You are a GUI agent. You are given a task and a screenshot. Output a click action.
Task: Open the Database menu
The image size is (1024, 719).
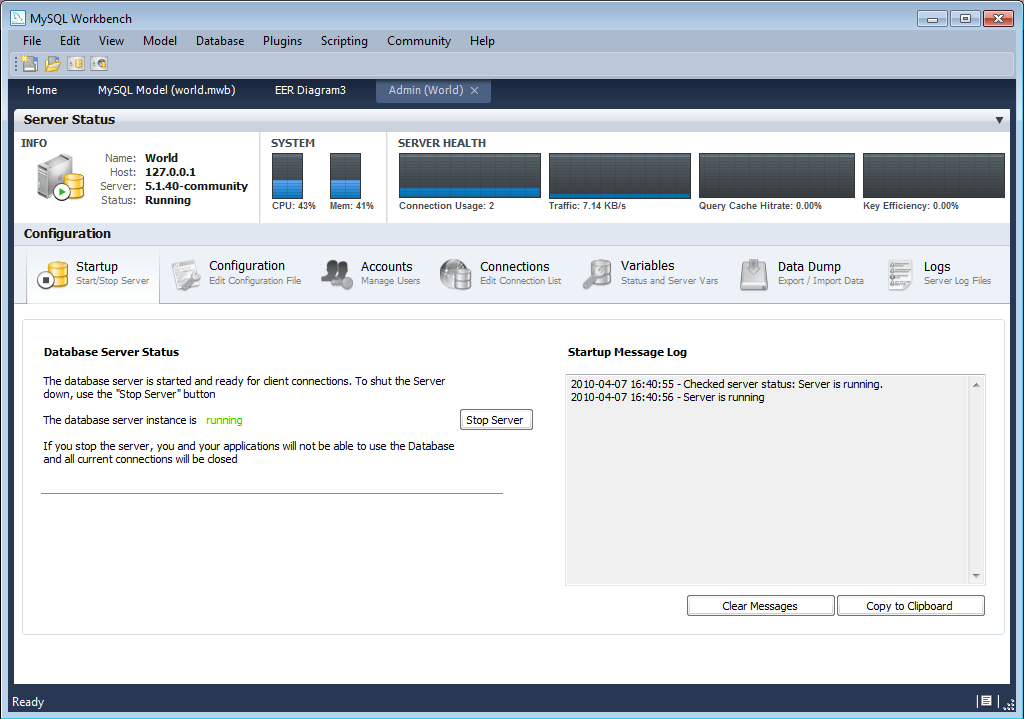(x=219, y=41)
